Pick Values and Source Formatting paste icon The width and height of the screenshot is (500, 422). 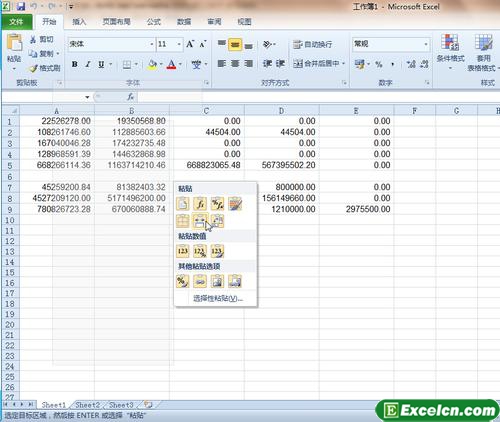coord(217,251)
